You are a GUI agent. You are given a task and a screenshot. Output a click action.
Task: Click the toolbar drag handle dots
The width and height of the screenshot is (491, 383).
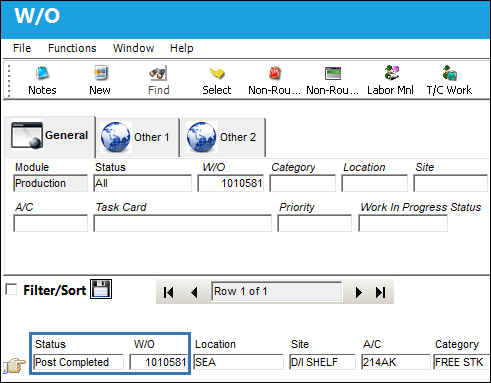tap(9, 81)
